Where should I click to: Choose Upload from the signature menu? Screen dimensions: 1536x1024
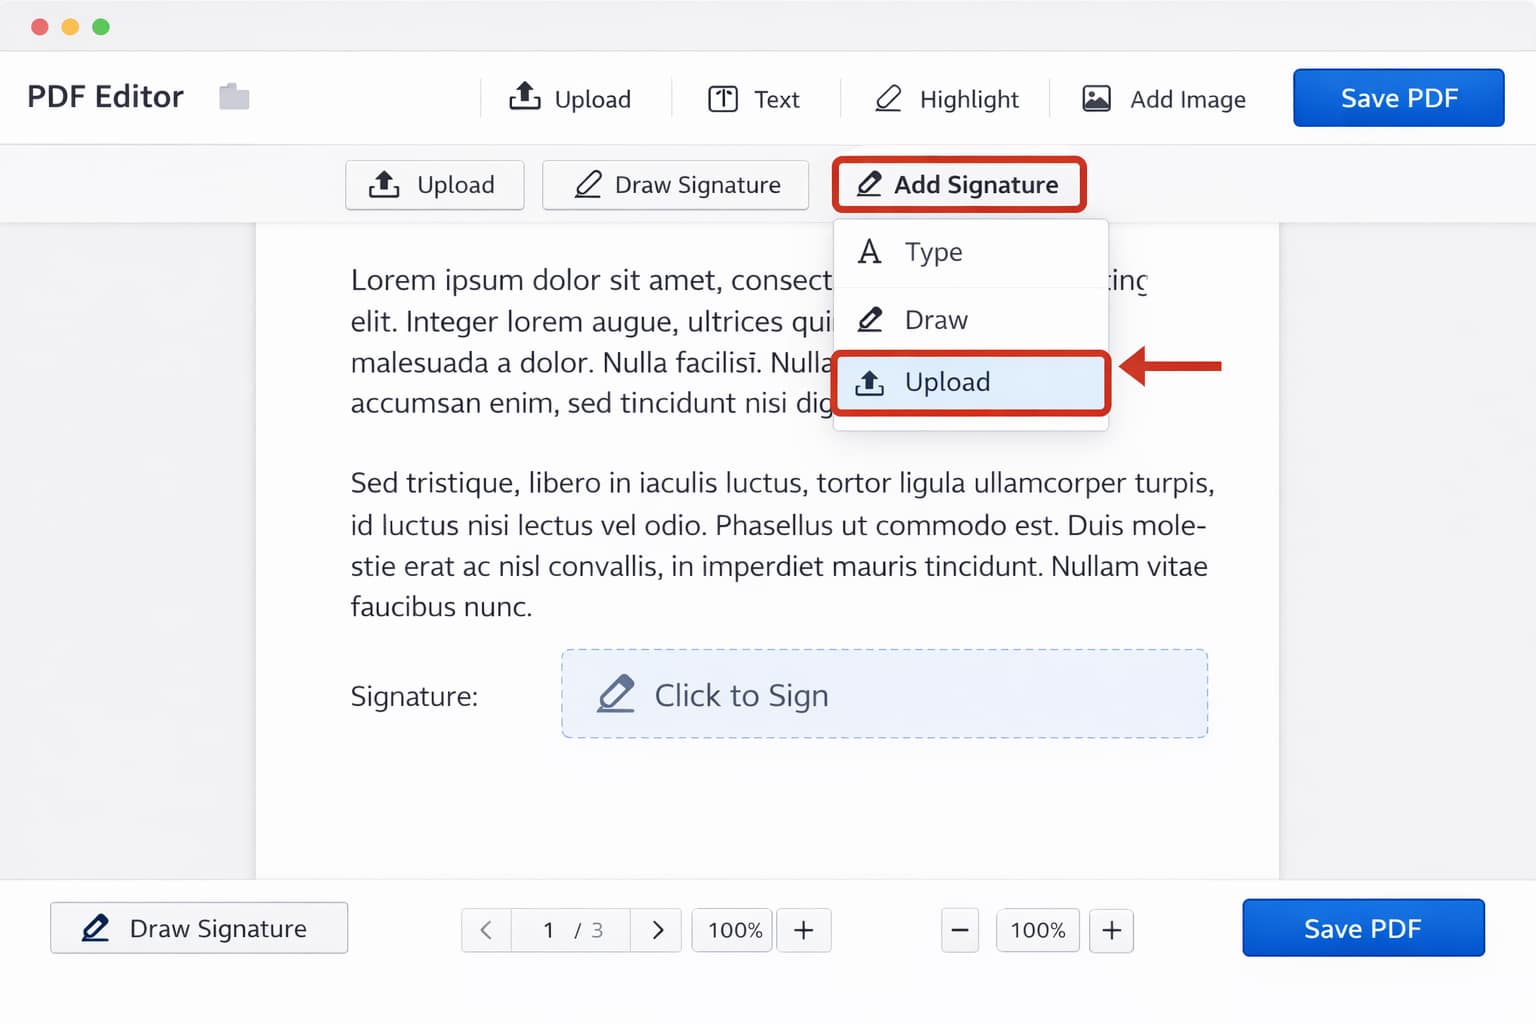coord(970,382)
